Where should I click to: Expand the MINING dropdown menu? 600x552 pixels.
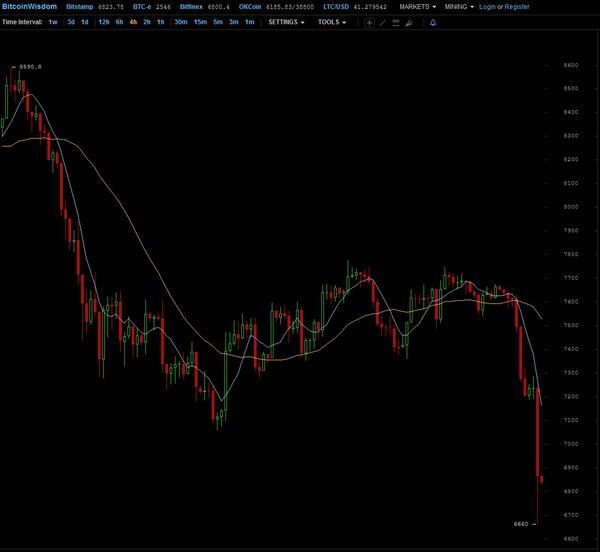pos(459,7)
